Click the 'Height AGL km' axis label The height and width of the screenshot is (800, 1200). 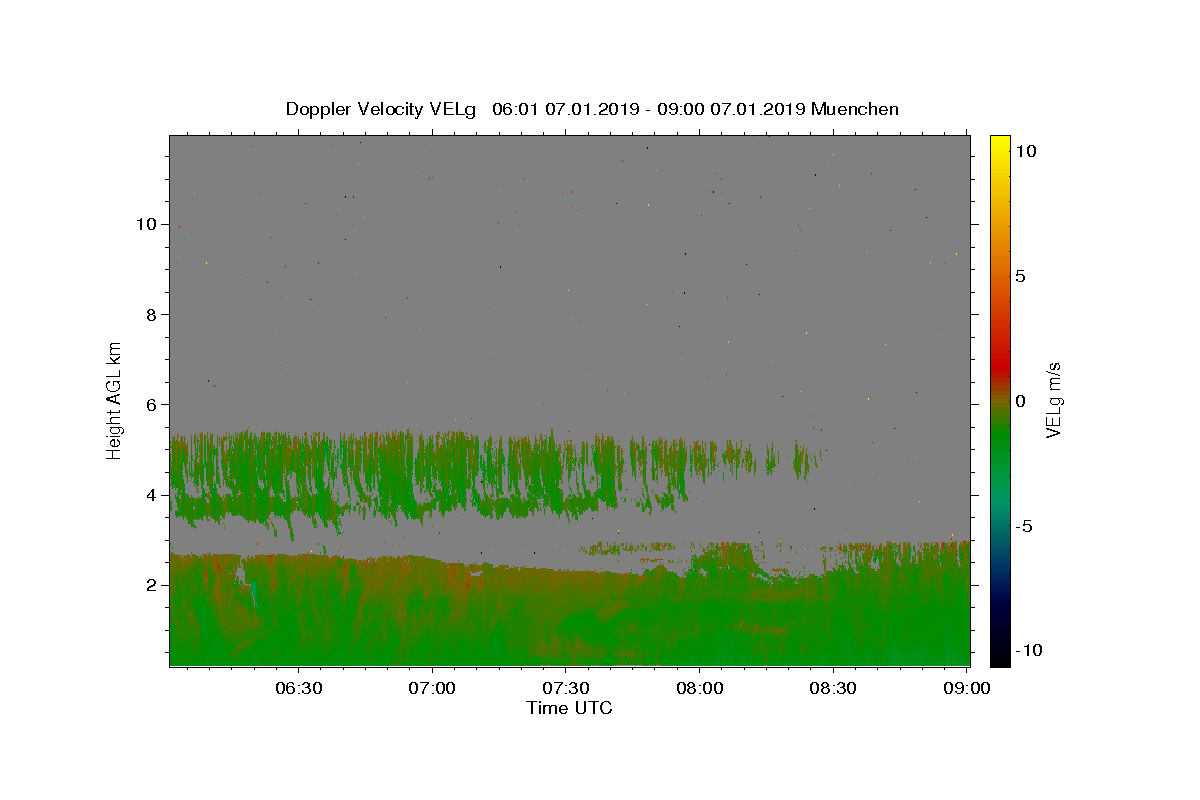click(x=115, y=400)
